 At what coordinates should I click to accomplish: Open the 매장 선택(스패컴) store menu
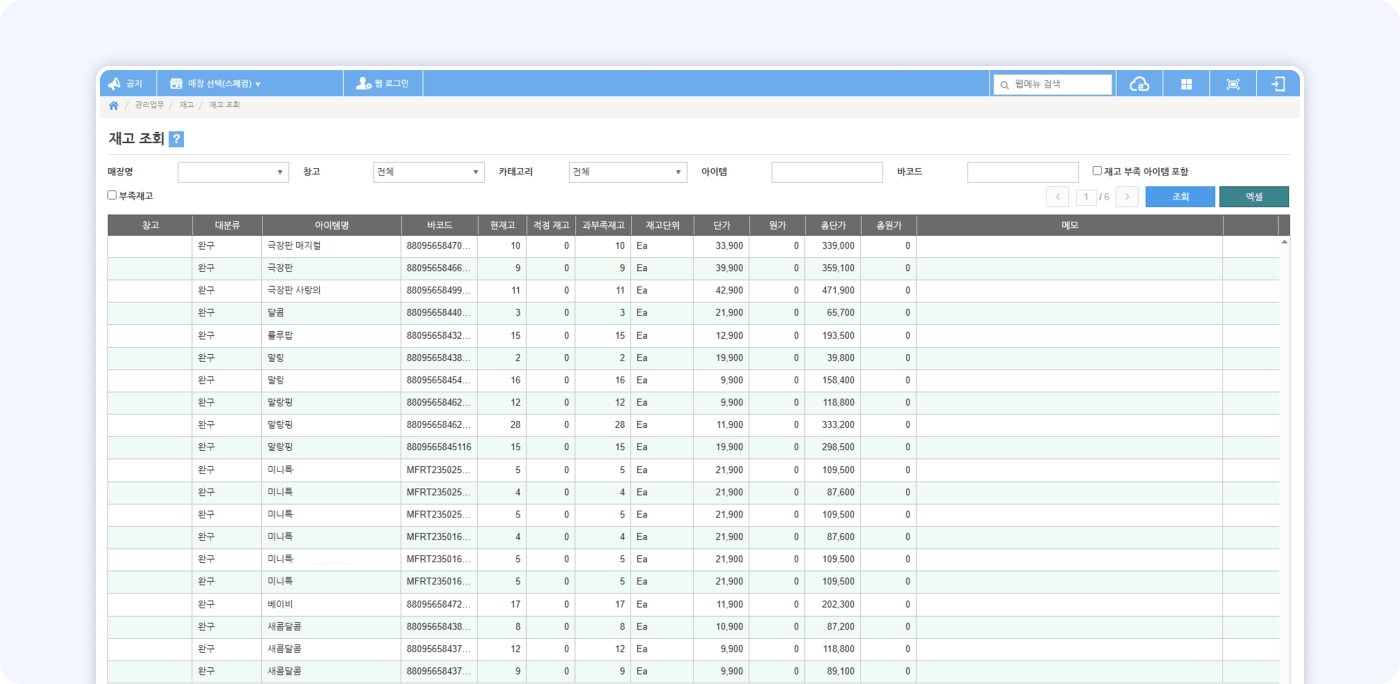click(215, 84)
